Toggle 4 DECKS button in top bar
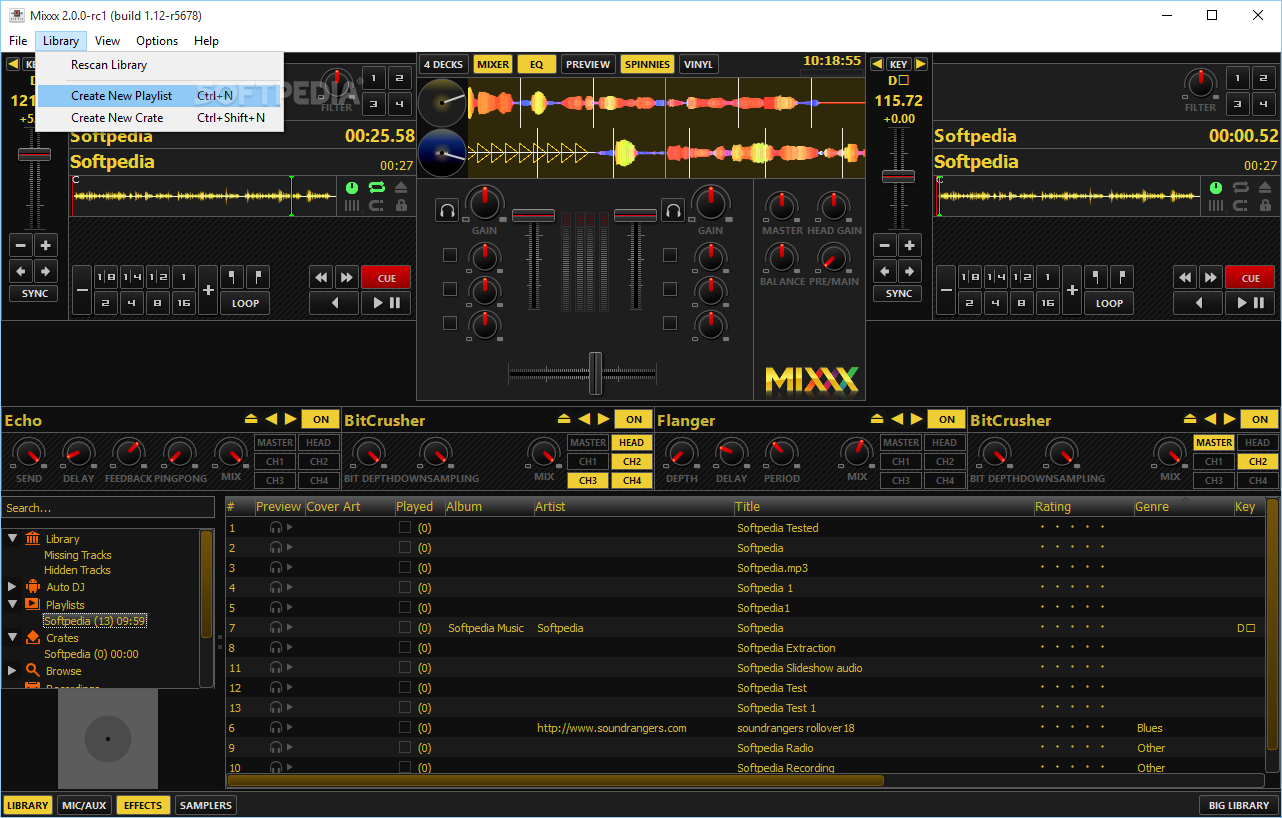1282x818 pixels. click(443, 64)
